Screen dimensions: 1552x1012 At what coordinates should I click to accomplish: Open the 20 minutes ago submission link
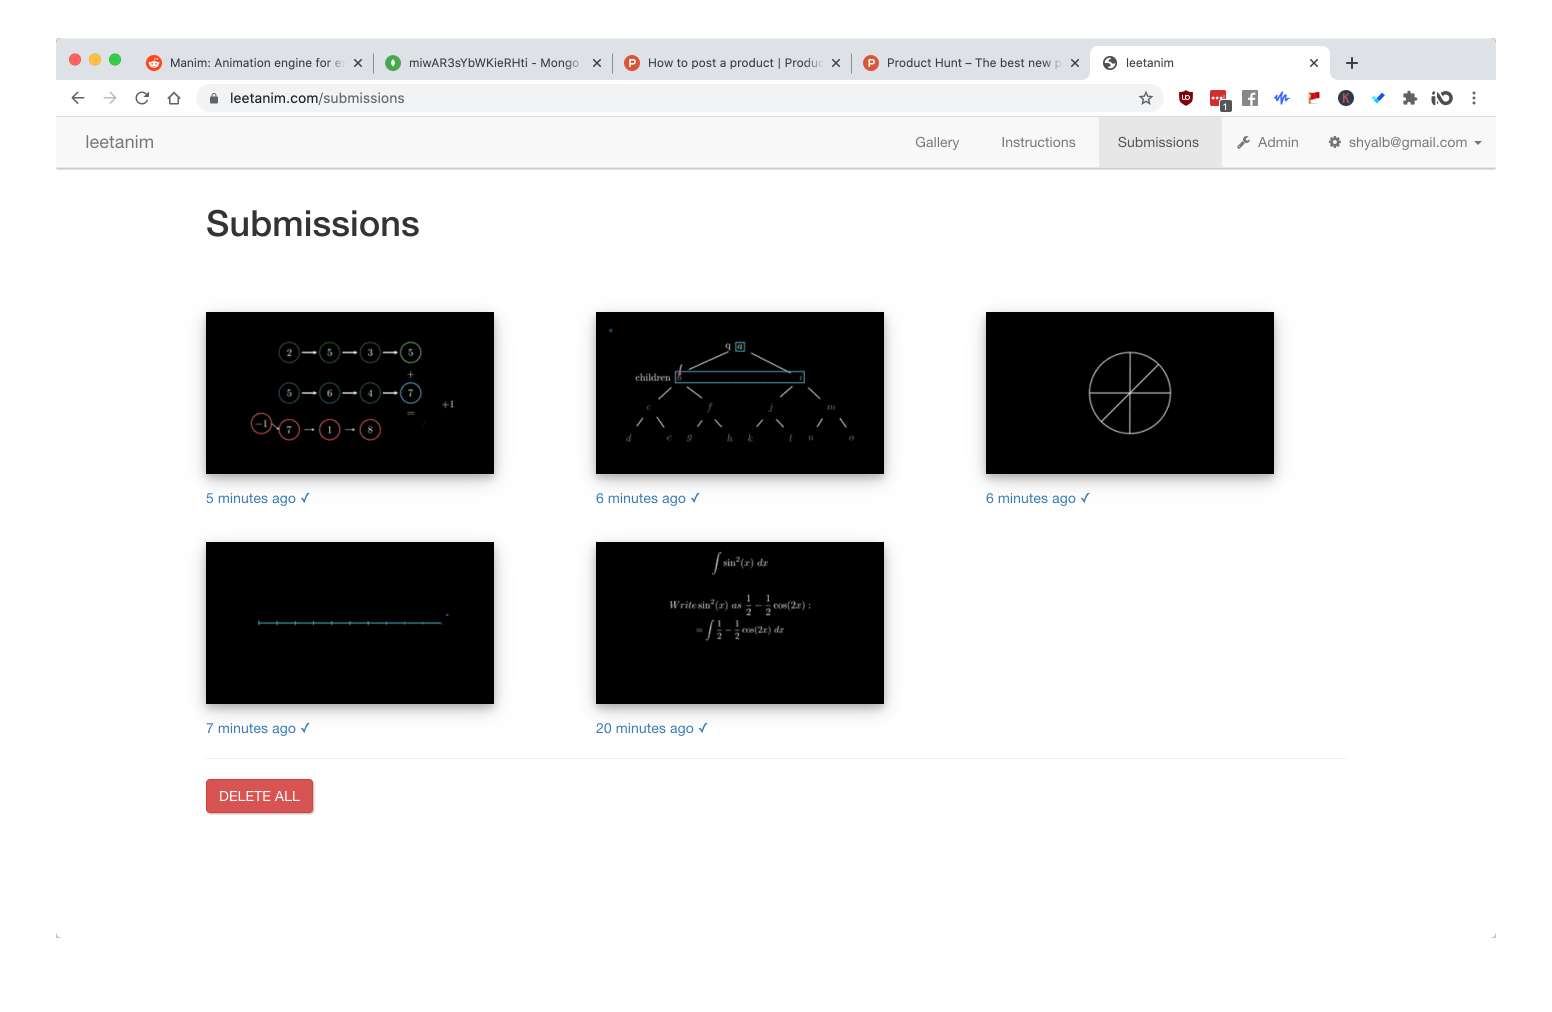click(x=652, y=728)
